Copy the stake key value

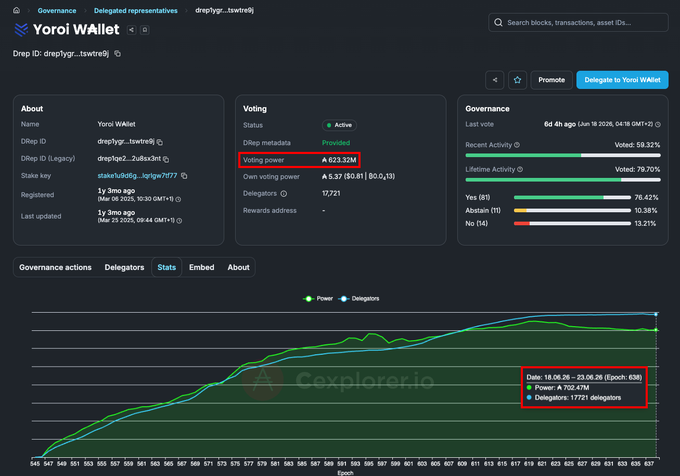click(184, 176)
